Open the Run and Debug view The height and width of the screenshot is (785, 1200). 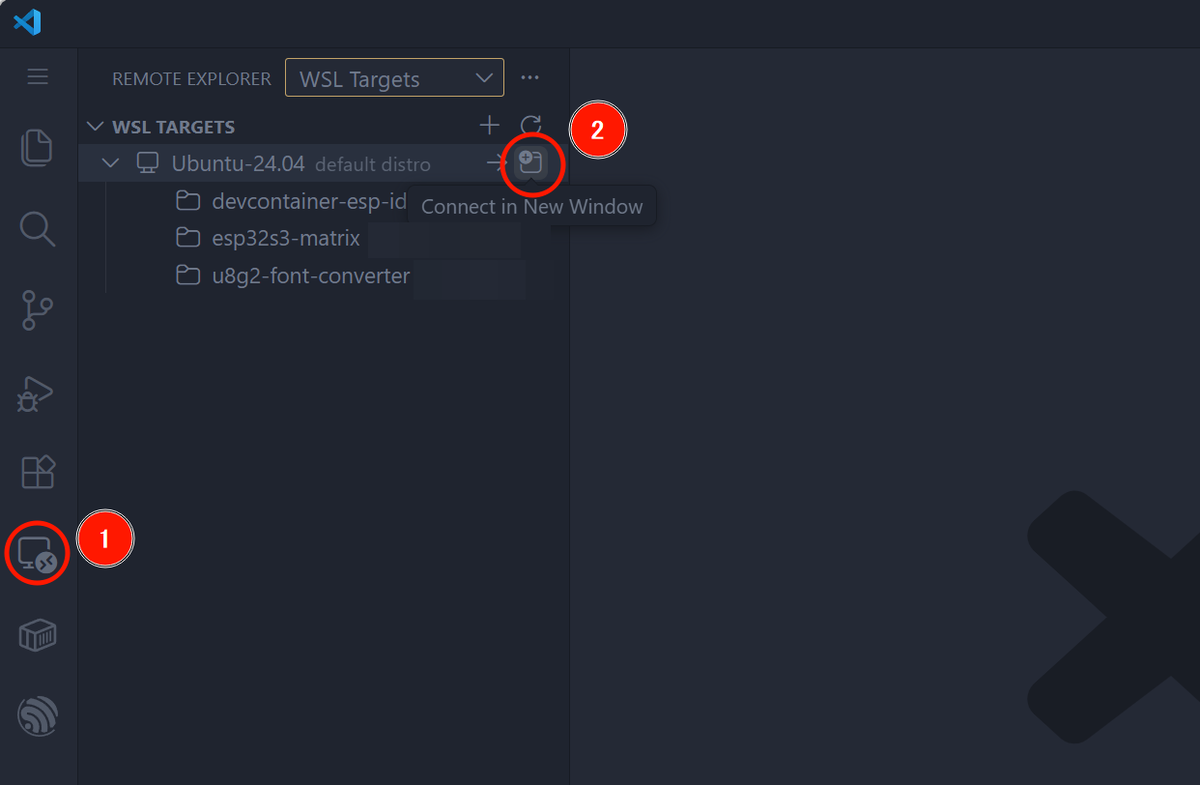pyautogui.click(x=37, y=393)
